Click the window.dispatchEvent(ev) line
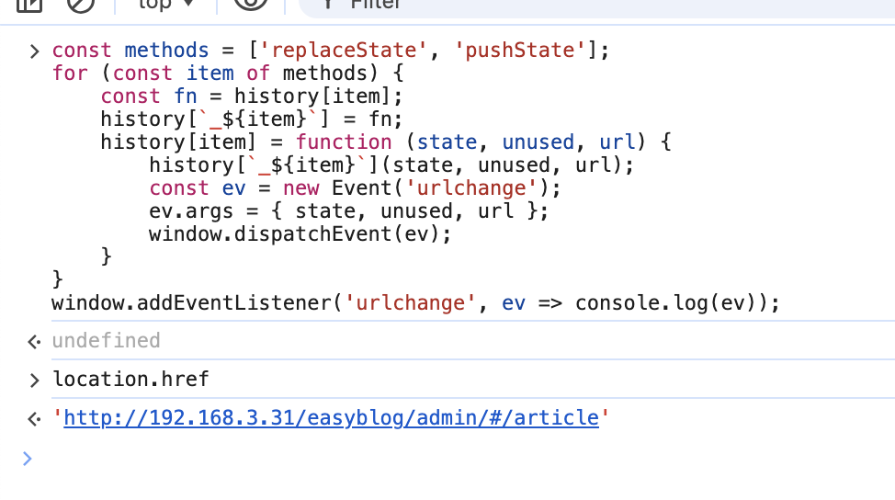Viewport: 895px width, 500px height. (x=300, y=234)
